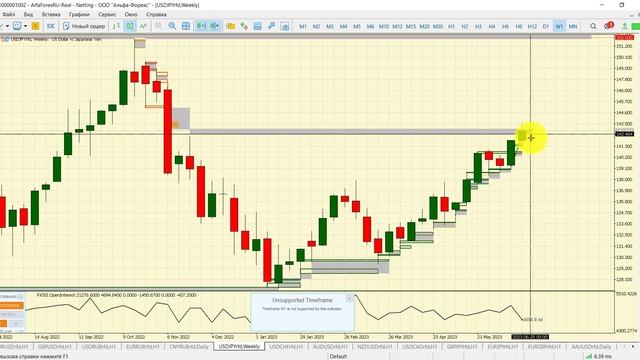Open the Графики menu
640x360 pixels.
click(x=79, y=14)
